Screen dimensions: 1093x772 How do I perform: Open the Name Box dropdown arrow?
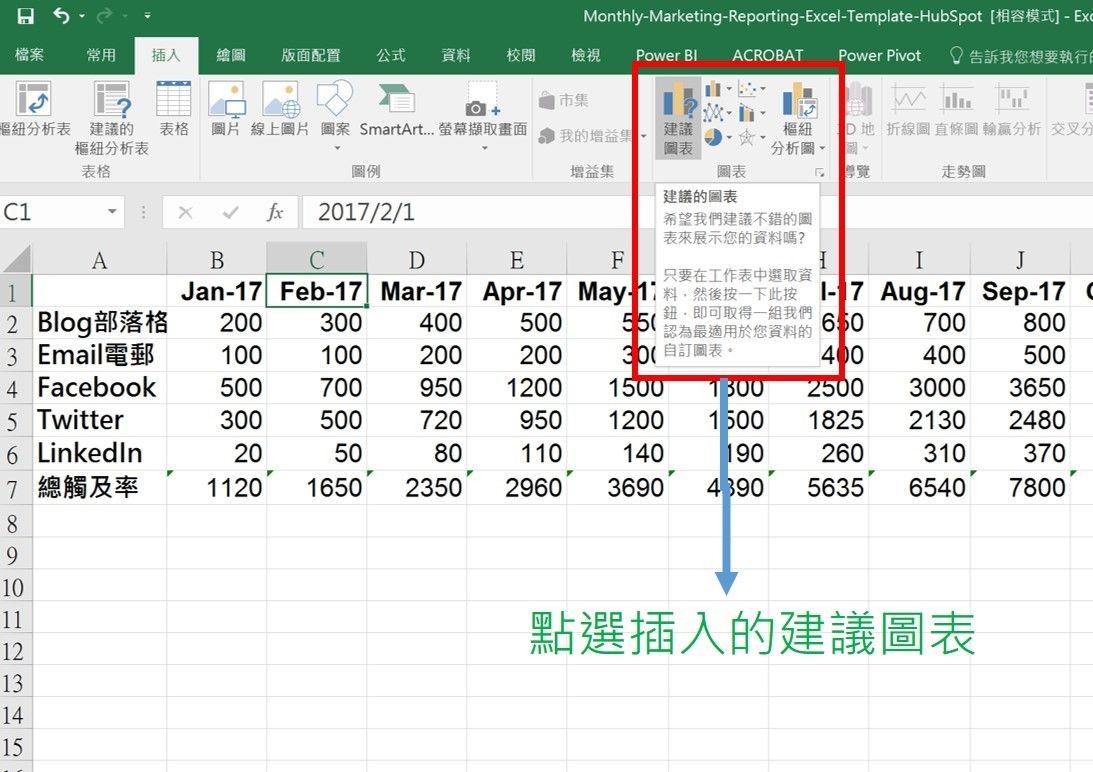(x=112, y=211)
